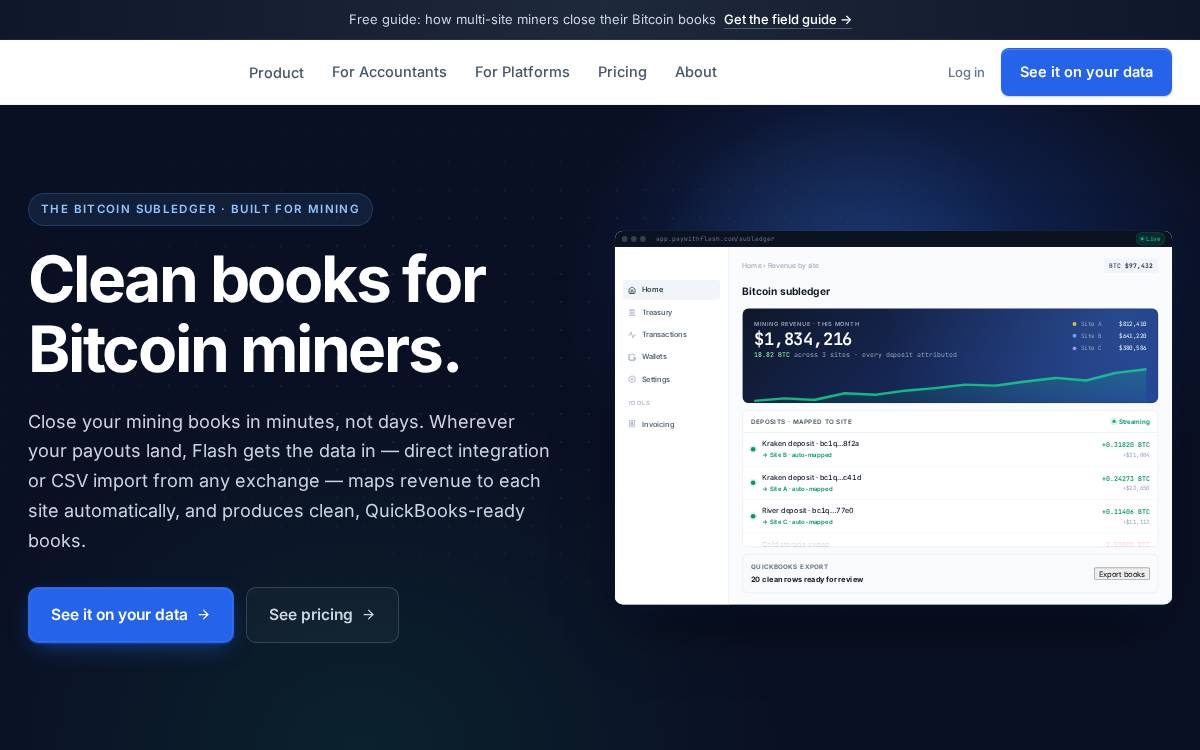Click the Home icon in dashboard sidebar
This screenshot has height=750, width=1200.
(x=632, y=290)
